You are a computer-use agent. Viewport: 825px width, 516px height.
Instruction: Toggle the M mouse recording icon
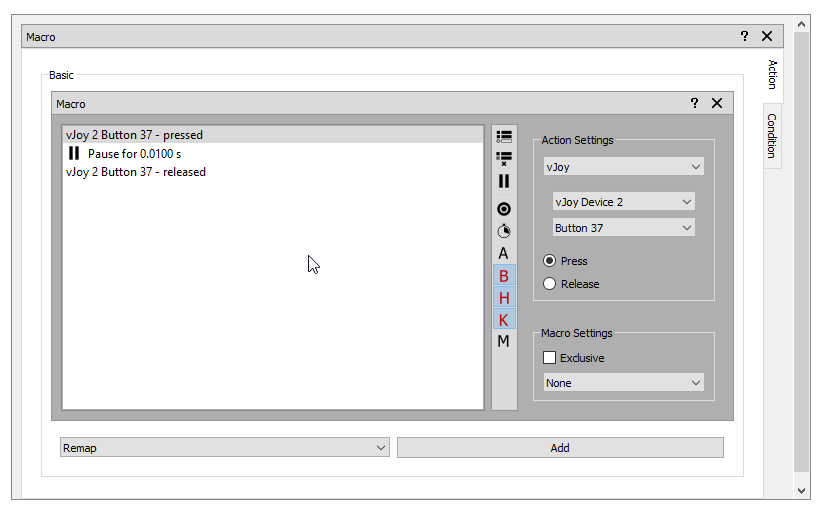click(504, 341)
